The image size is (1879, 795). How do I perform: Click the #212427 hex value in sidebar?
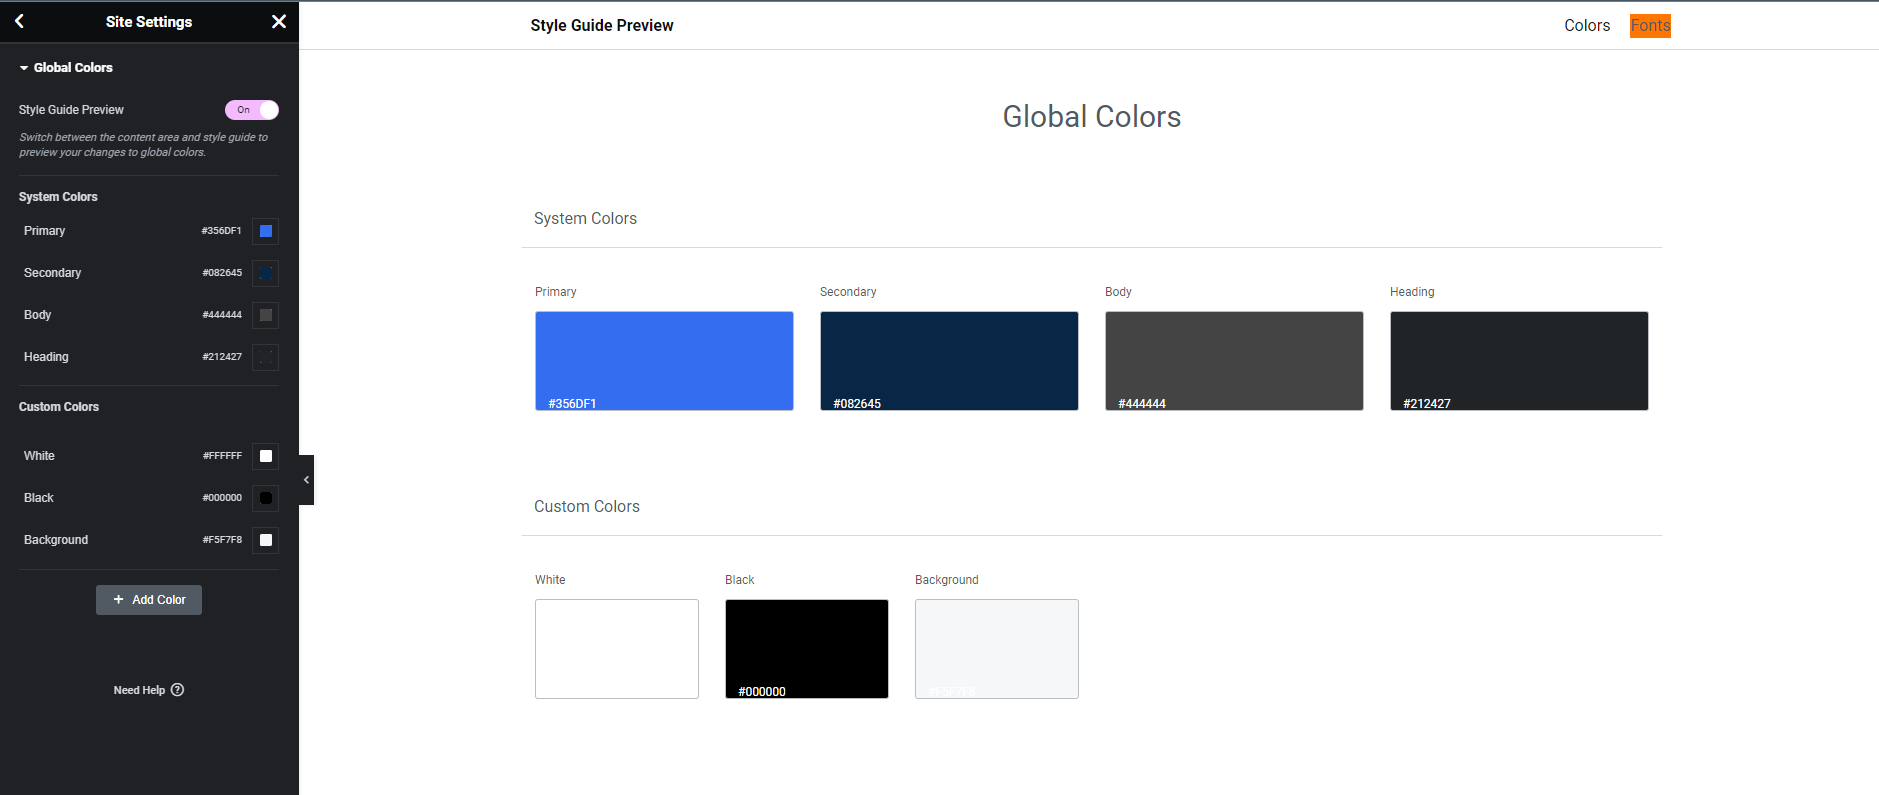222,357
